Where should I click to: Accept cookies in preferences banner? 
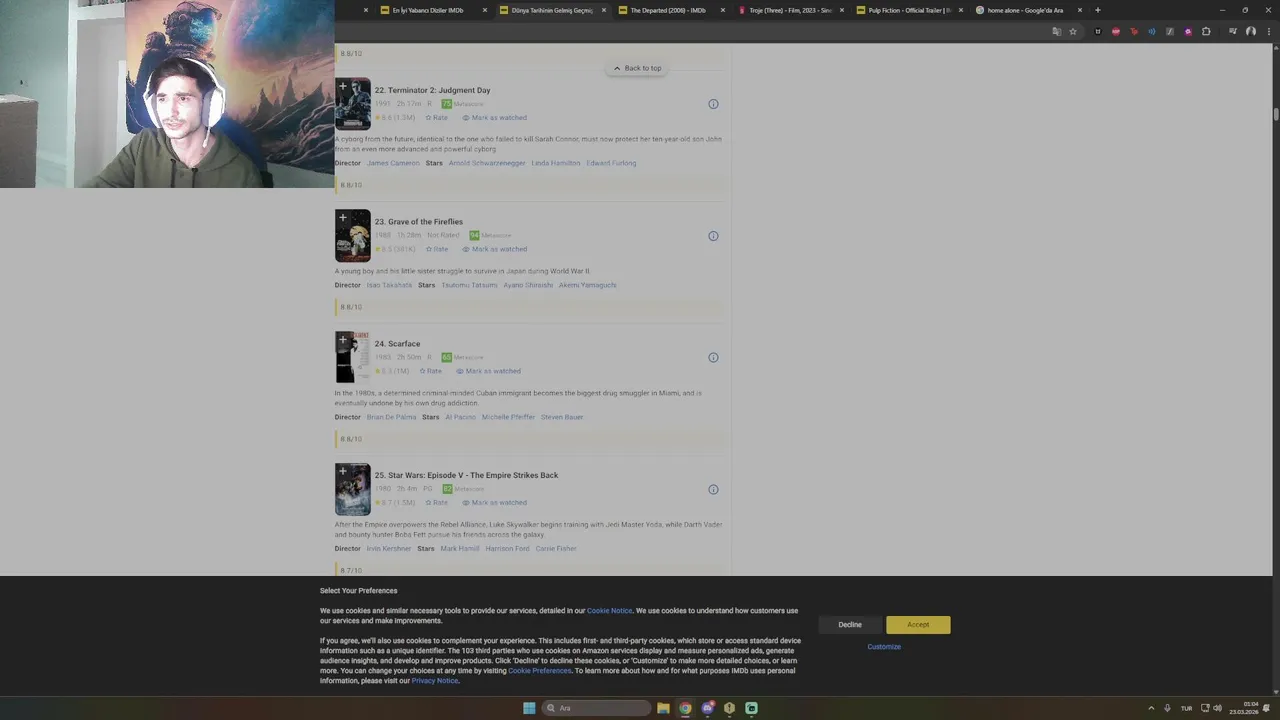click(x=918, y=625)
